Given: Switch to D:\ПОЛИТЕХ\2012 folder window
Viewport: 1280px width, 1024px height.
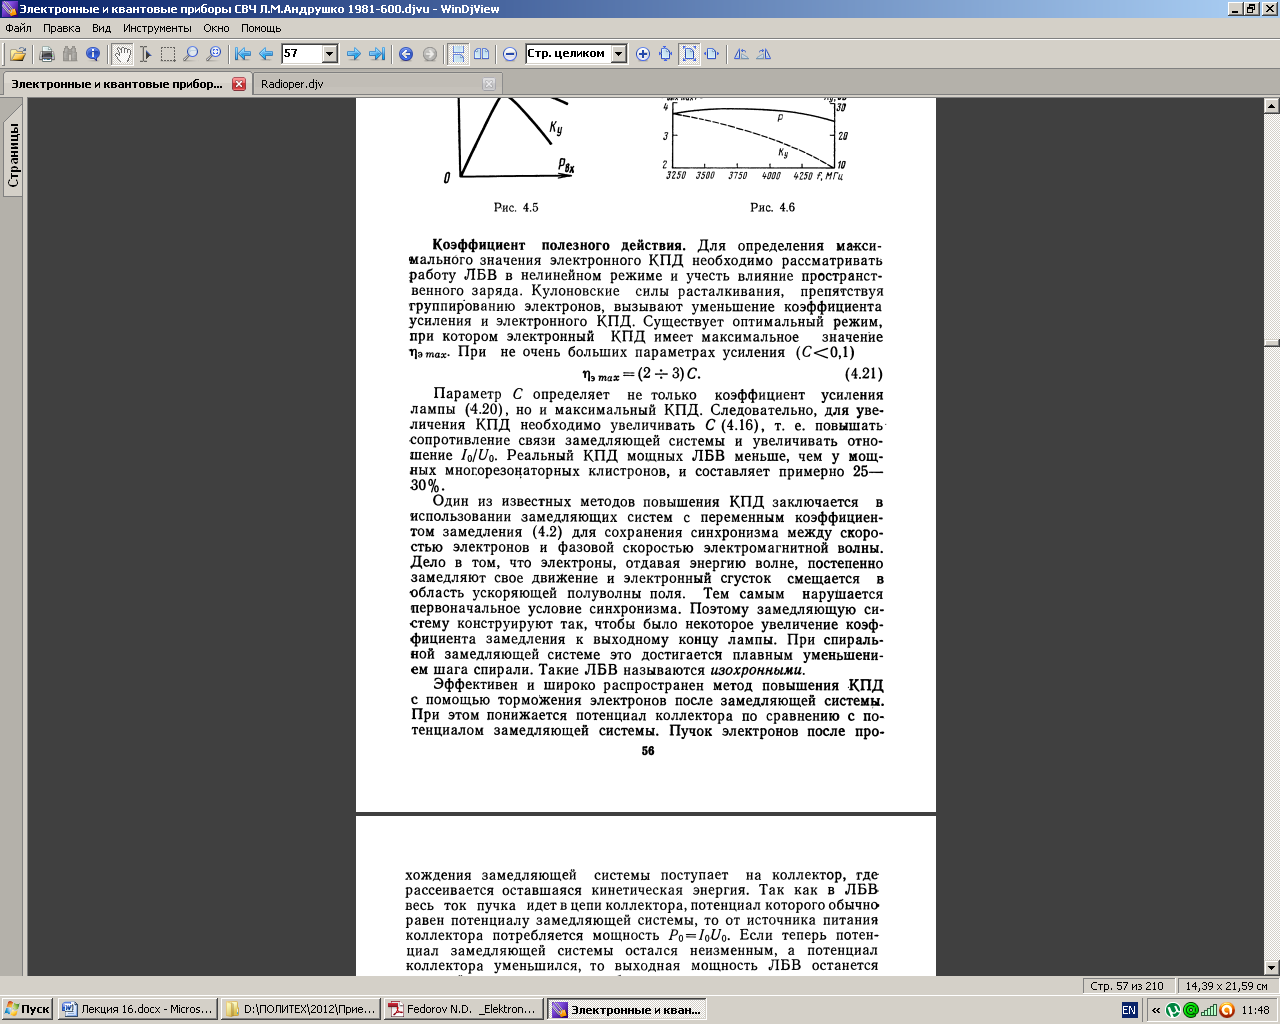Looking at the screenshot, I should click(x=301, y=1010).
